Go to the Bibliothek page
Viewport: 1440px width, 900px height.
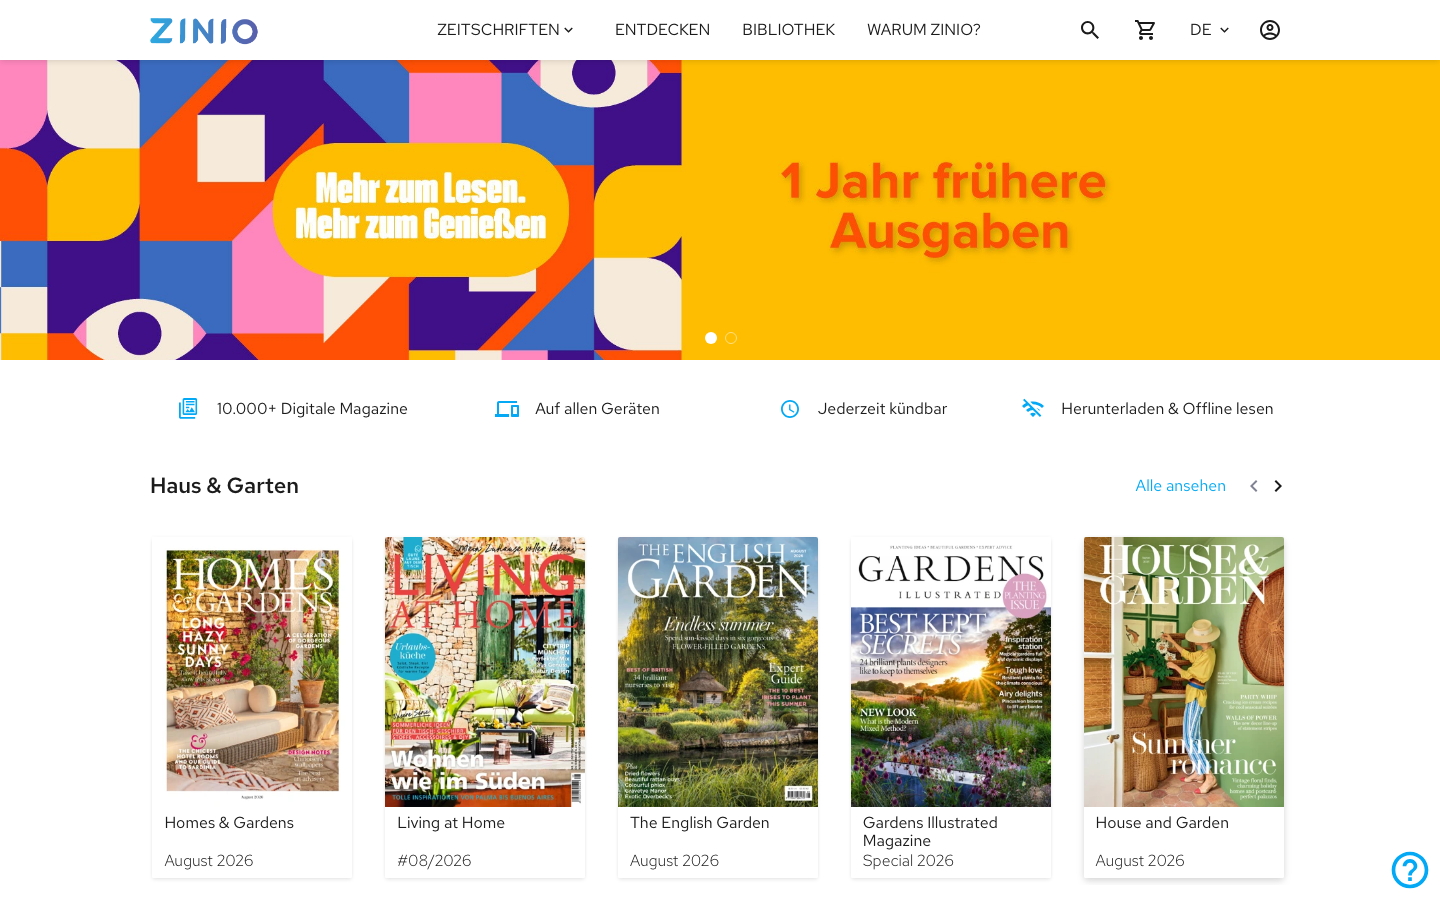tap(788, 30)
